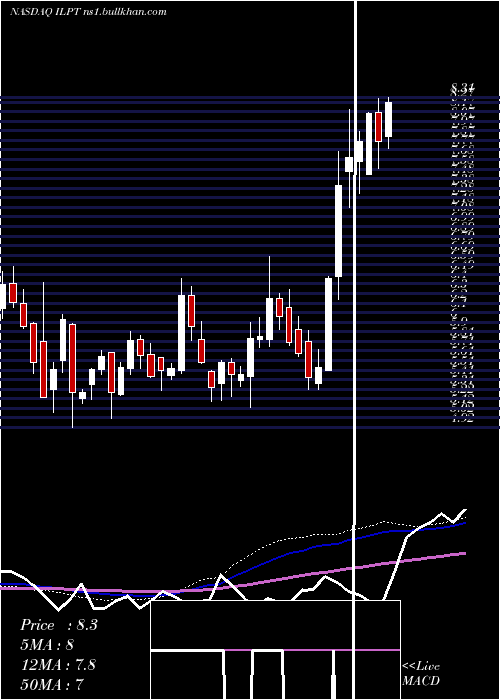Image resolution: width=500 pixels, height=700 pixels.
Task: Click the NASDAQ ILPT chart title text
Action: (88, 11)
